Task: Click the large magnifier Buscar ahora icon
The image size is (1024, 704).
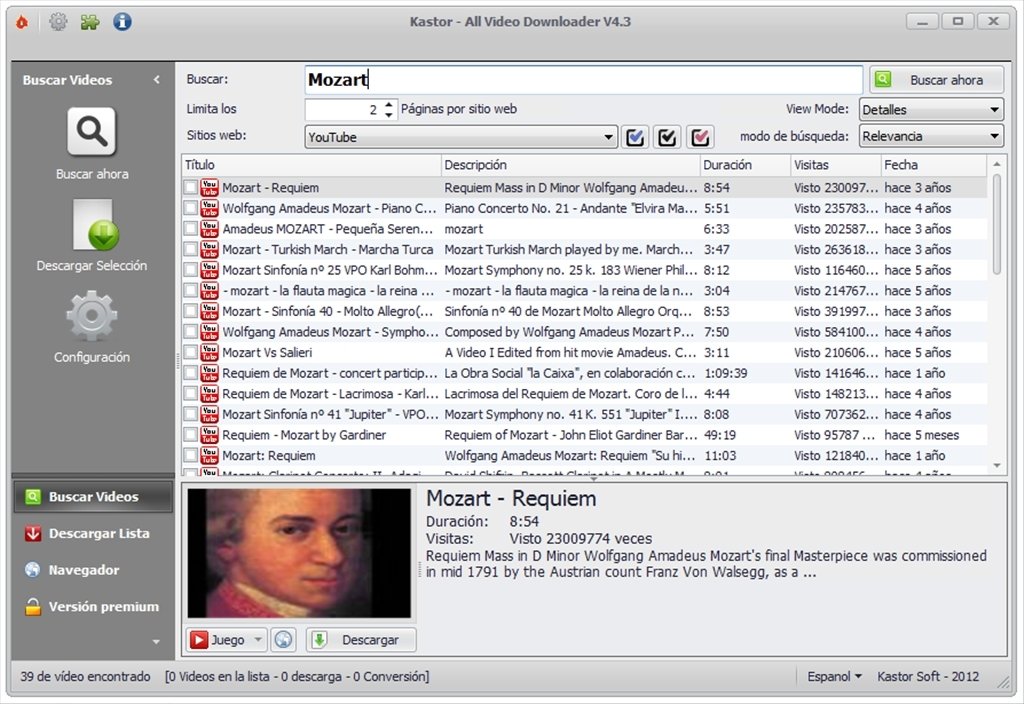Action: 91,132
